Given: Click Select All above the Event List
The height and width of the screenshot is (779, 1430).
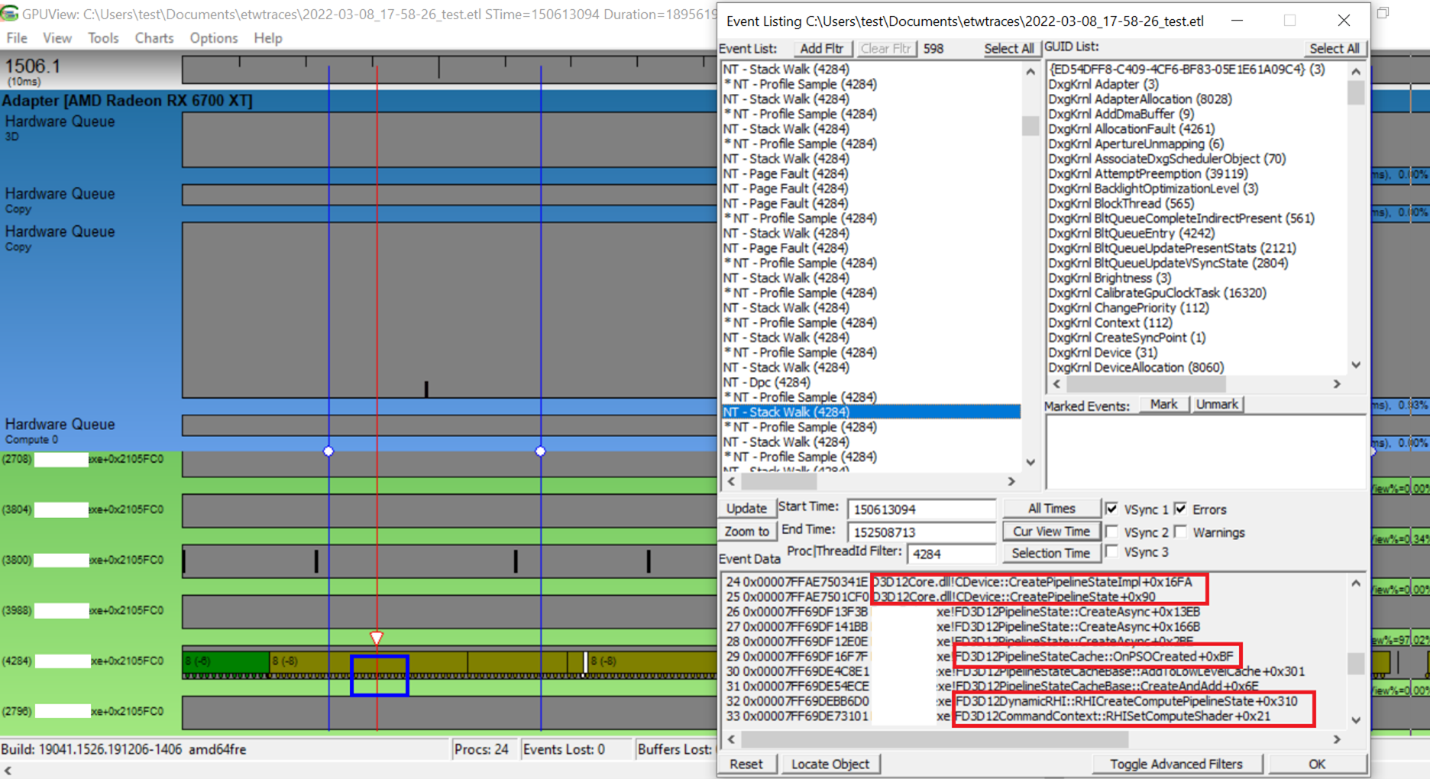Looking at the screenshot, I should click(x=1009, y=48).
